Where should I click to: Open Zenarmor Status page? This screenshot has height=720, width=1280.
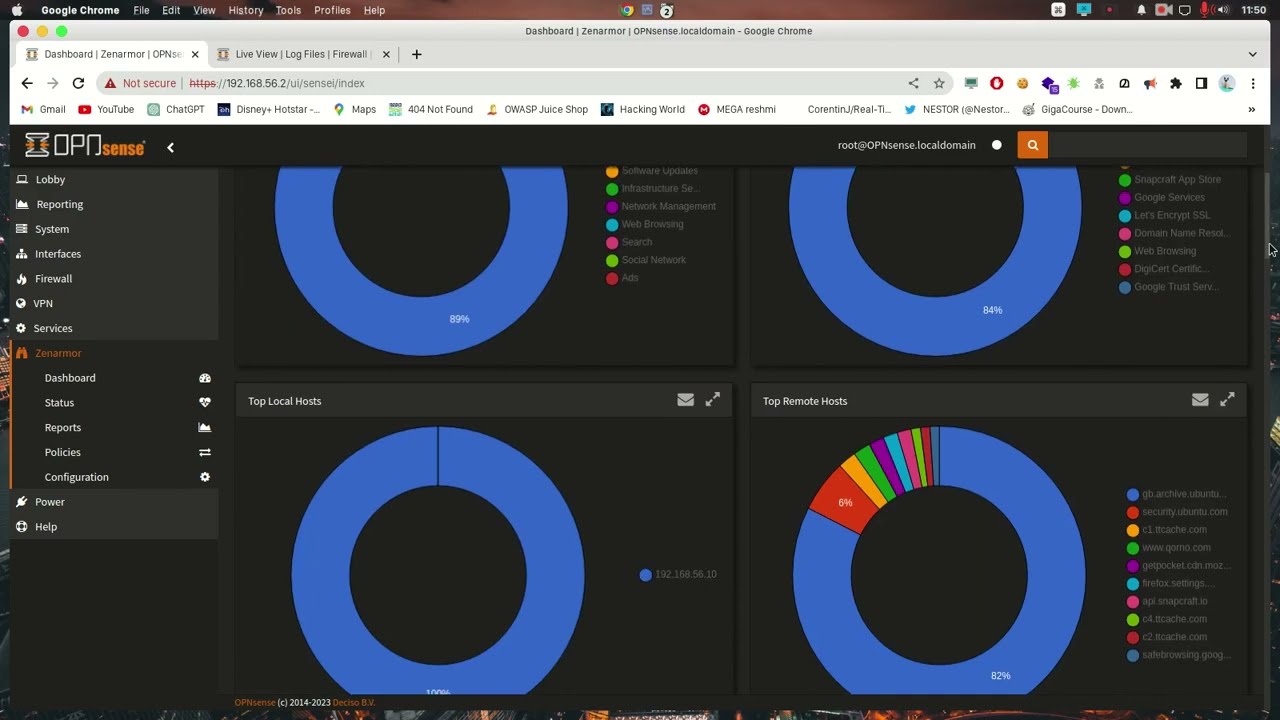coord(59,403)
